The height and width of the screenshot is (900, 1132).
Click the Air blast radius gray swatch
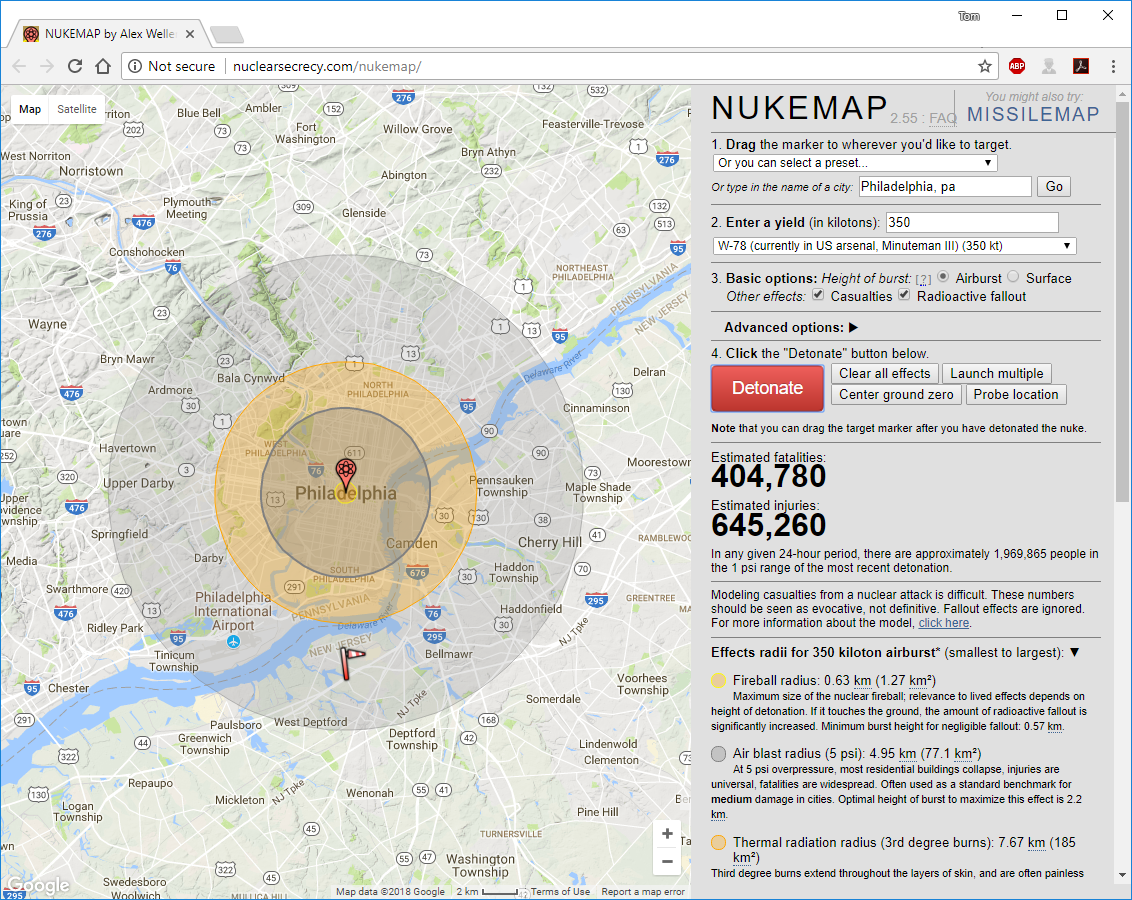coord(718,753)
